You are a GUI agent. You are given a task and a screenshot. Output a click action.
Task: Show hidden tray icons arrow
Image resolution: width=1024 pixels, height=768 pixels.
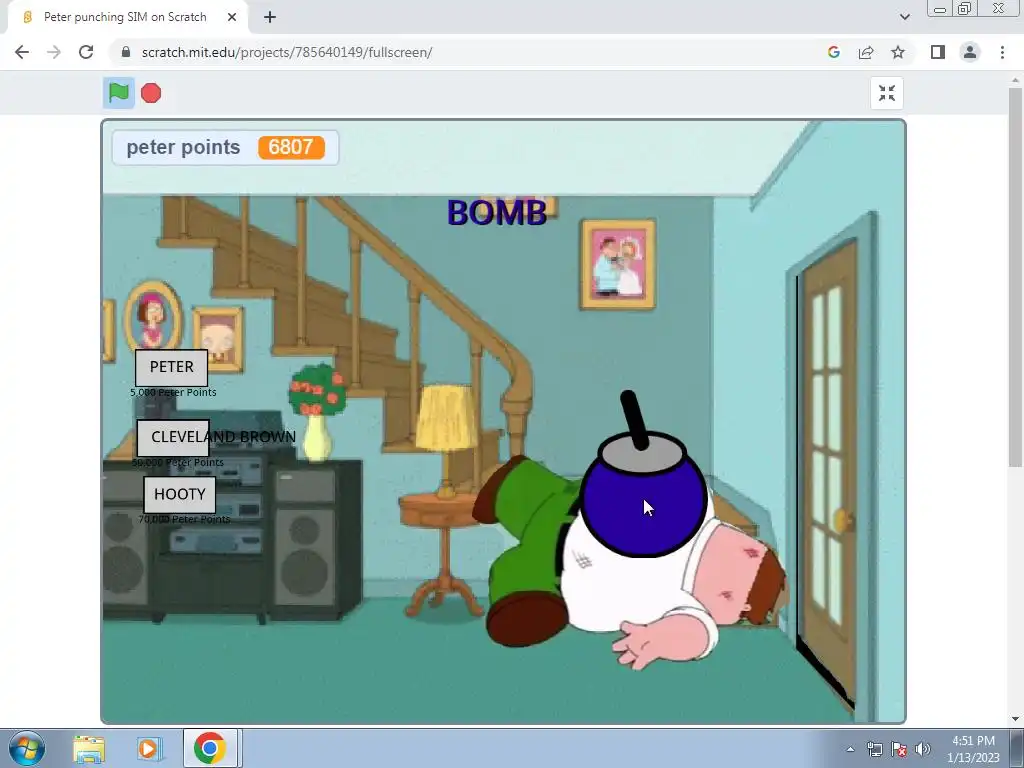tap(850, 749)
